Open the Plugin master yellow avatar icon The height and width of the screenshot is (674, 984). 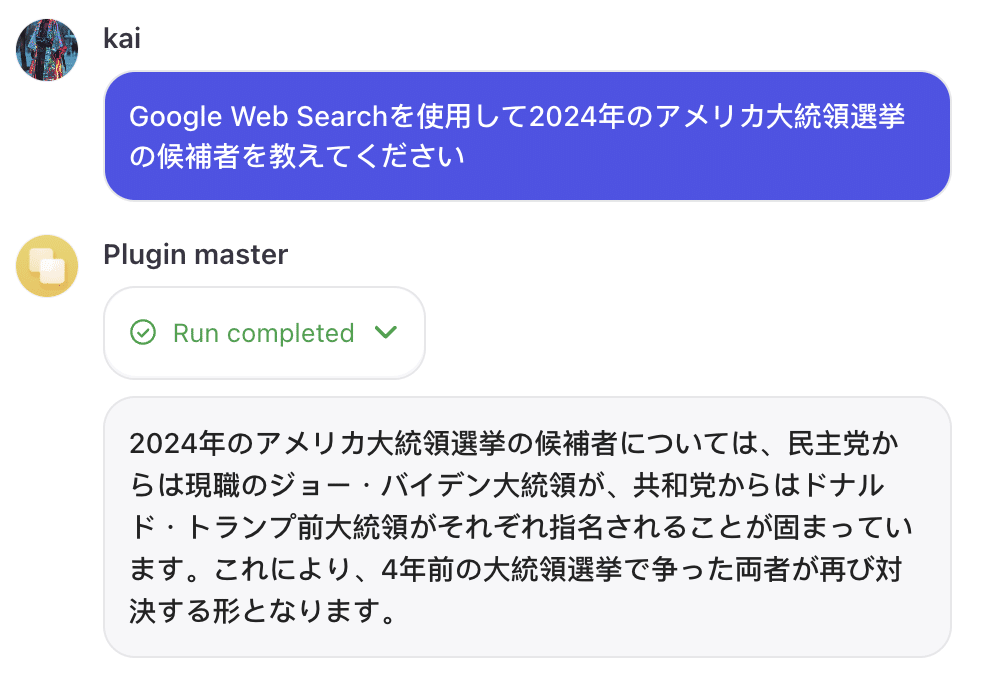[x=47, y=266]
